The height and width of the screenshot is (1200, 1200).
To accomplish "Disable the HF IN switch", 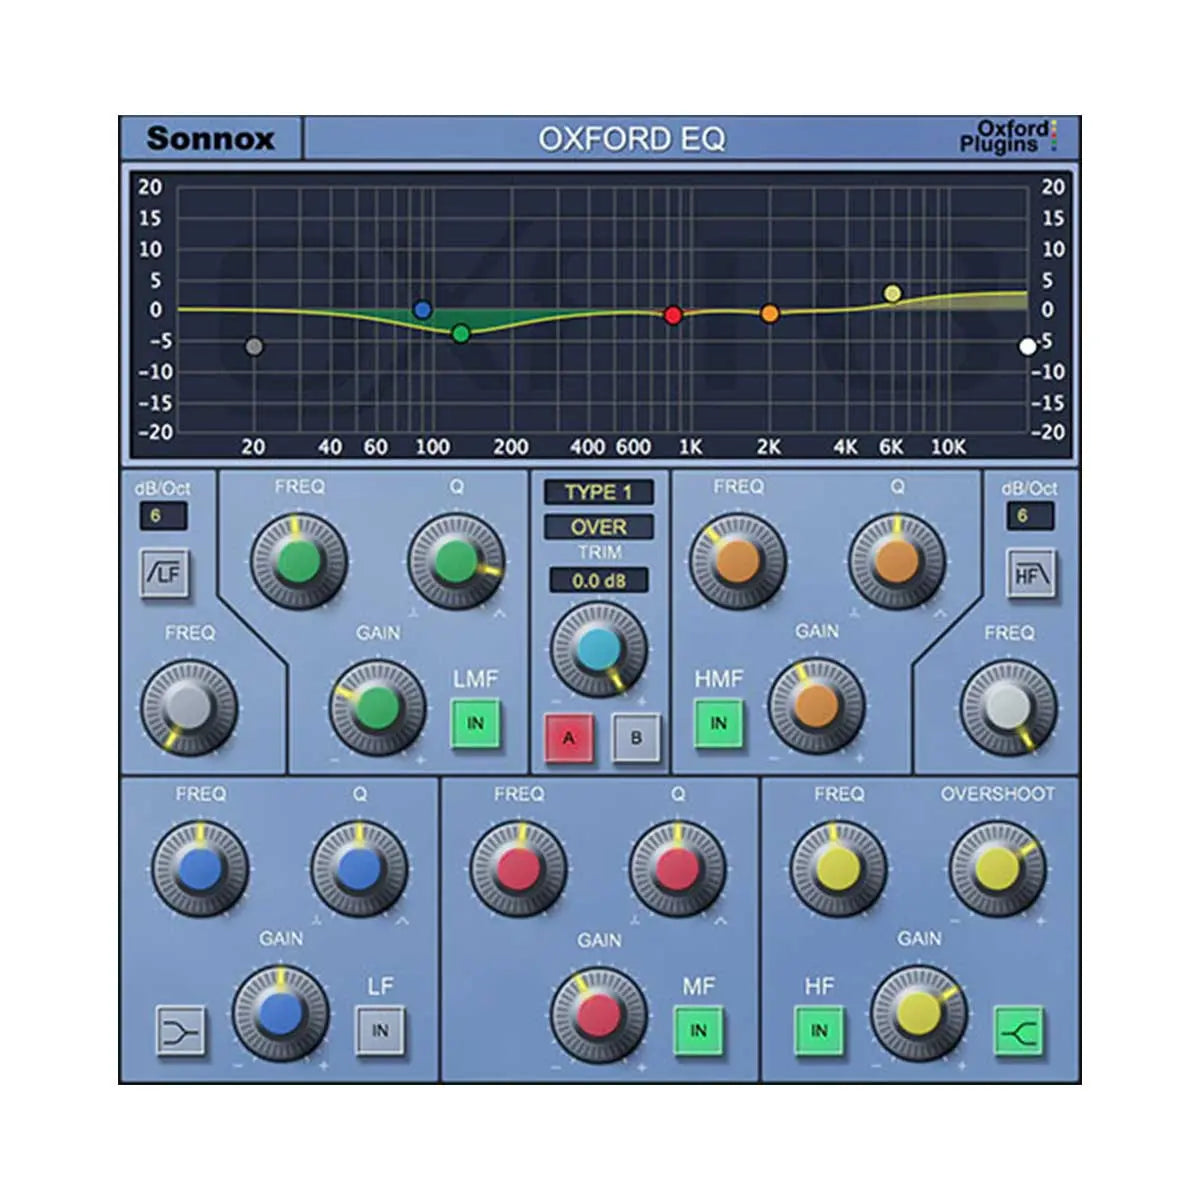I will 821,1029.
